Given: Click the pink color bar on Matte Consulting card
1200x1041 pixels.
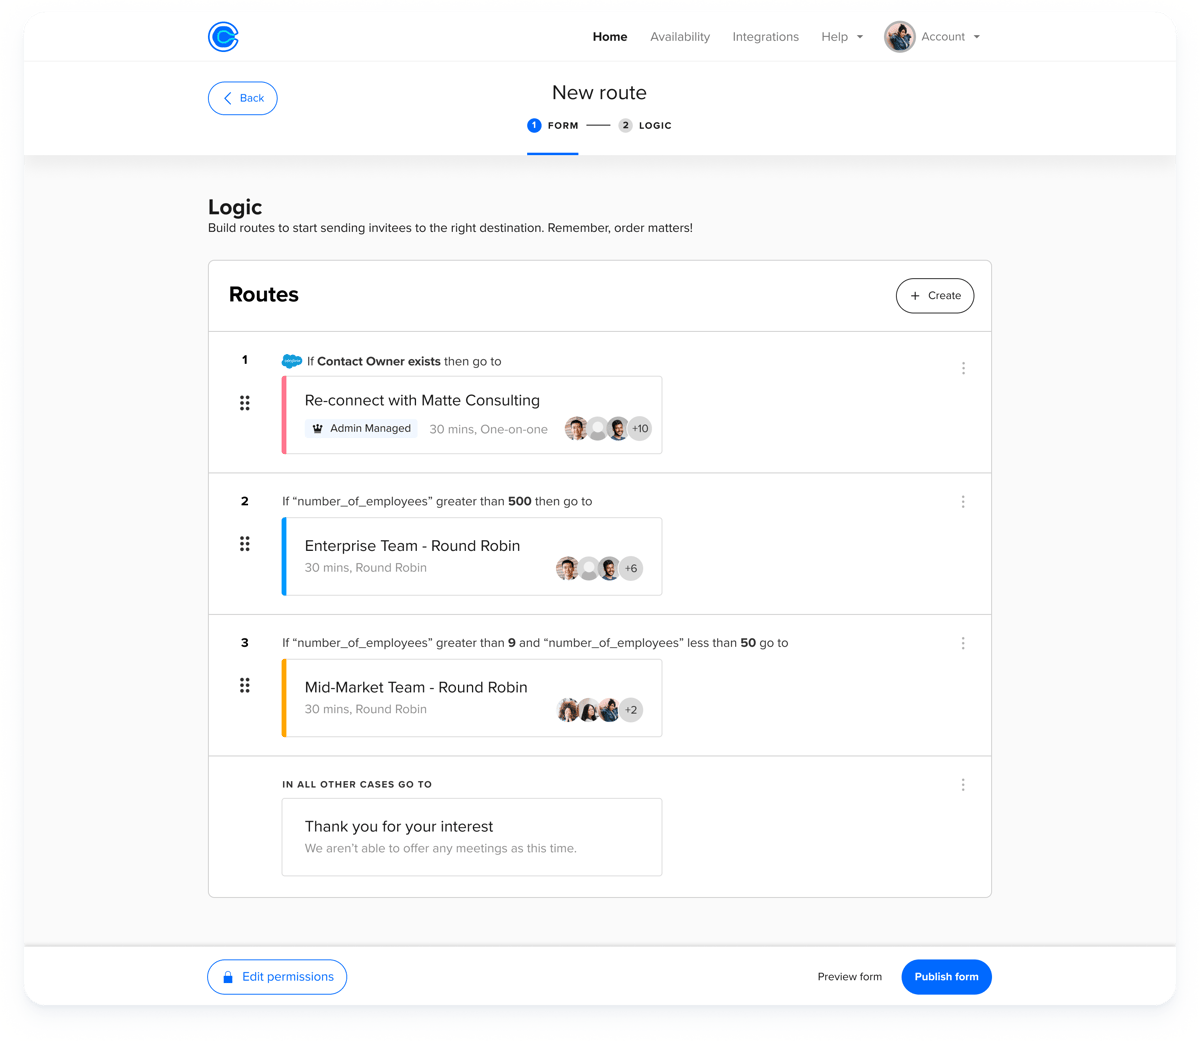Looking at the screenshot, I should (284, 415).
